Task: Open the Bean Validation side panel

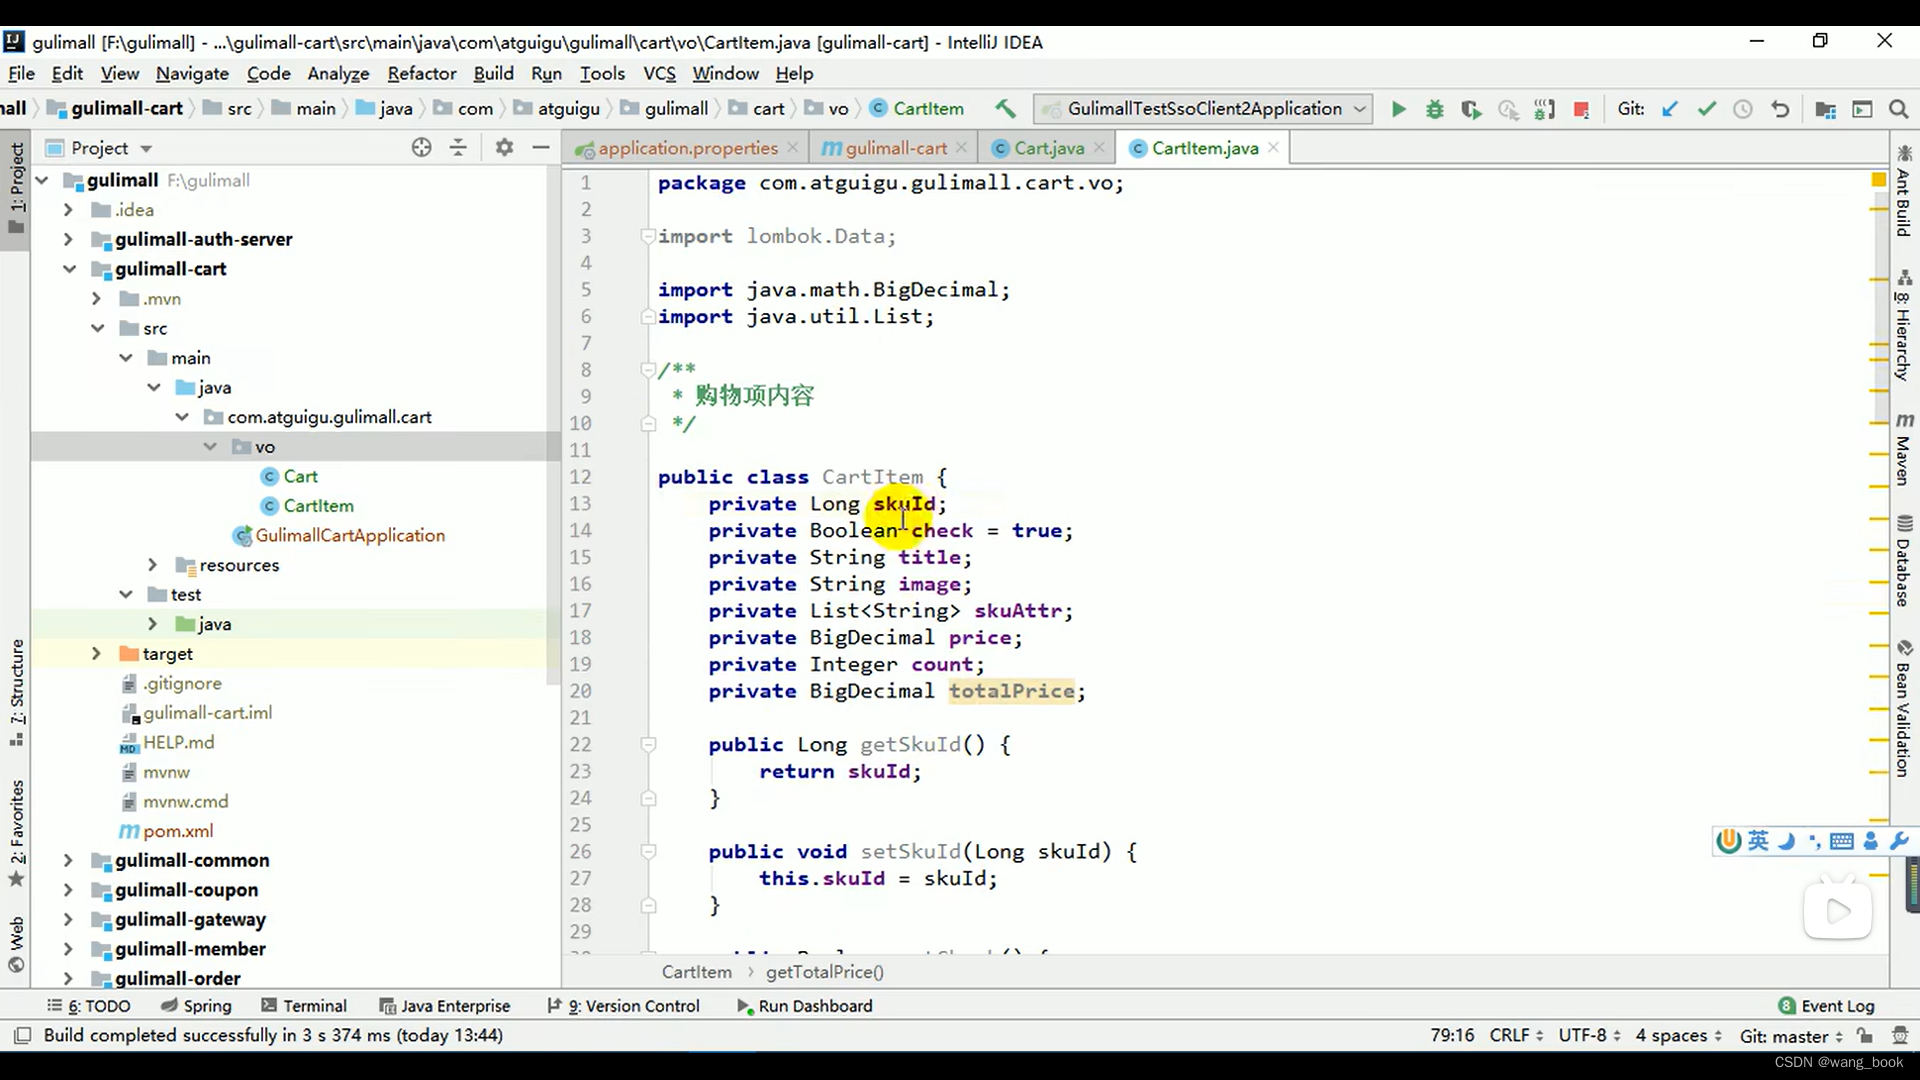Action: tap(1904, 708)
